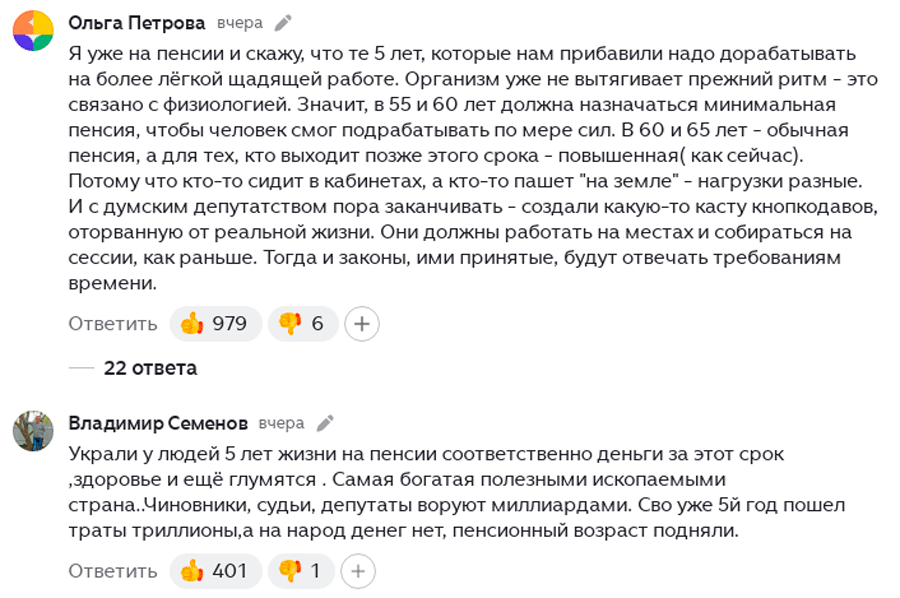Viewport: 900px width, 598px height.
Task: Click the вчера timestamp on Владимир's comment
Action: pyautogui.click(x=281, y=423)
